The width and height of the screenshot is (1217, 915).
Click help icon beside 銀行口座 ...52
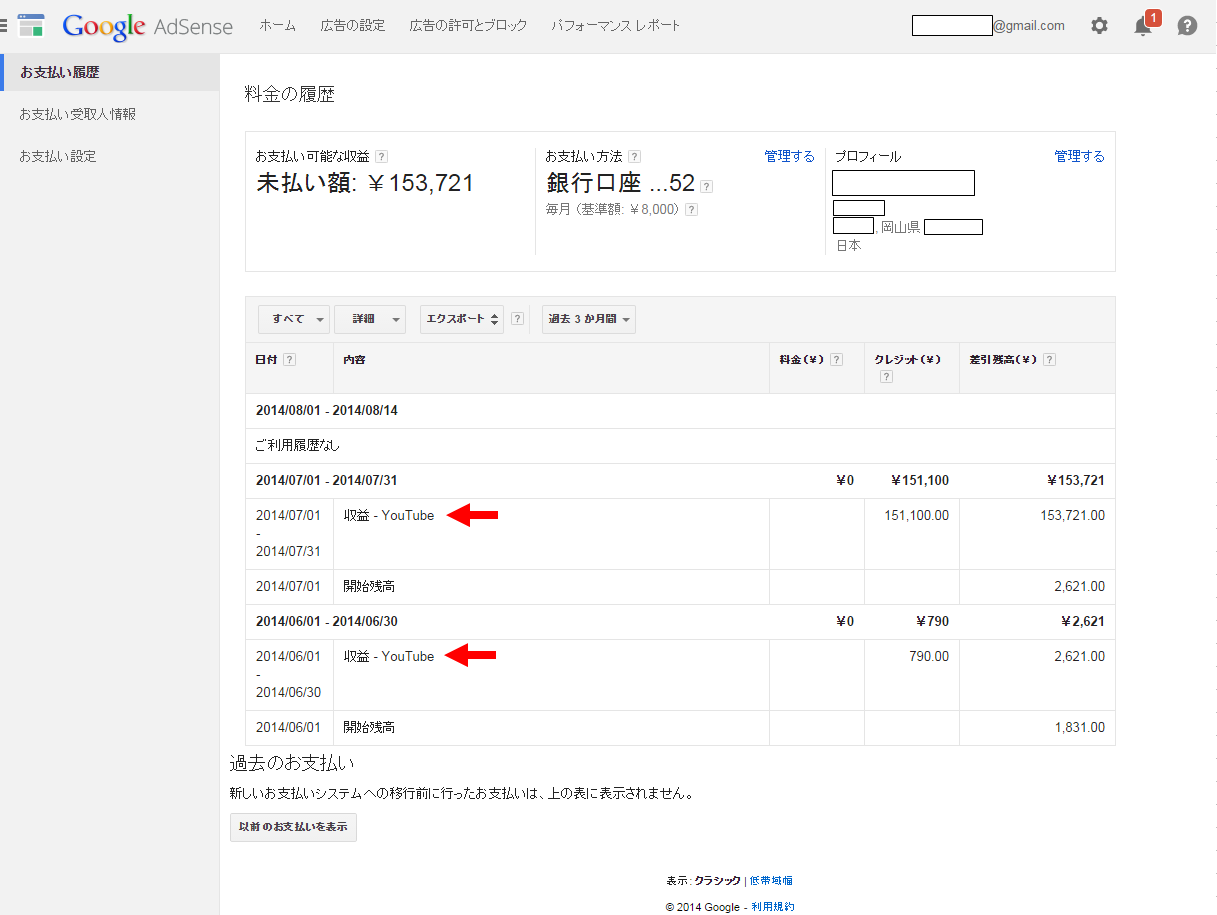pyautogui.click(x=707, y=186)
